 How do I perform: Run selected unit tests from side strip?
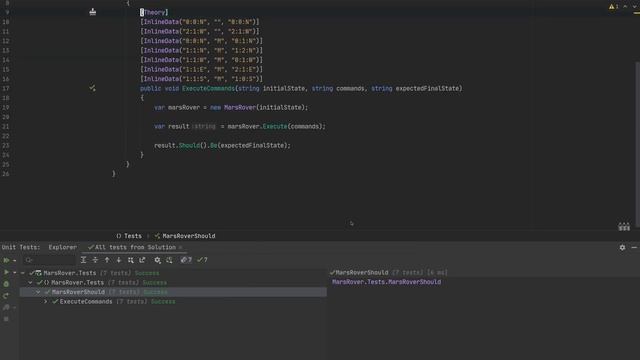6,272
